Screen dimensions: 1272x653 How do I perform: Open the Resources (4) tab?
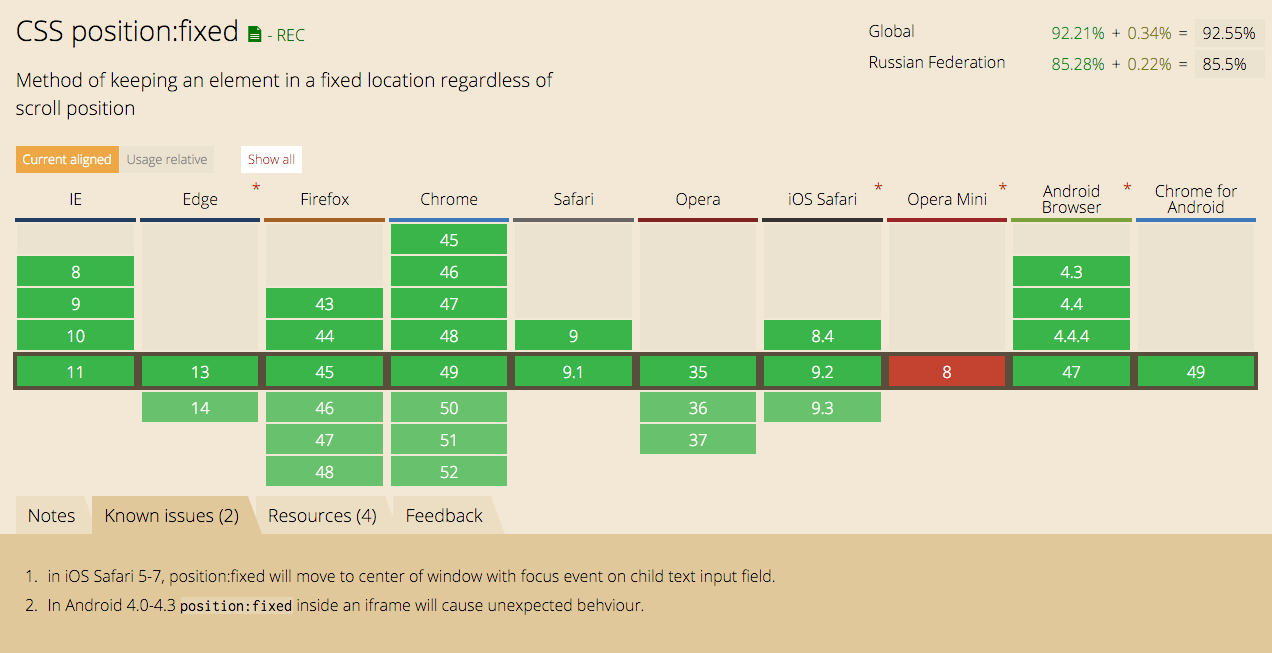(x=322, y=516)
